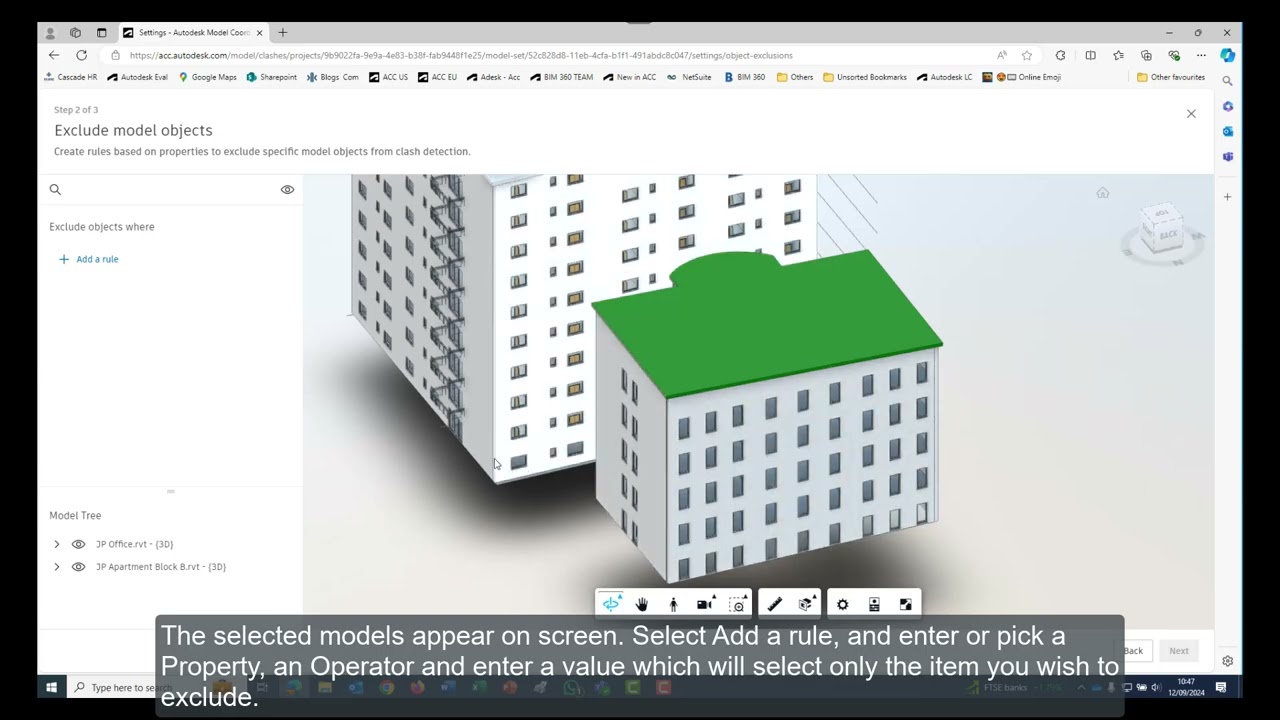Open browser Settings and more ellipsis

pos(1201,55)
